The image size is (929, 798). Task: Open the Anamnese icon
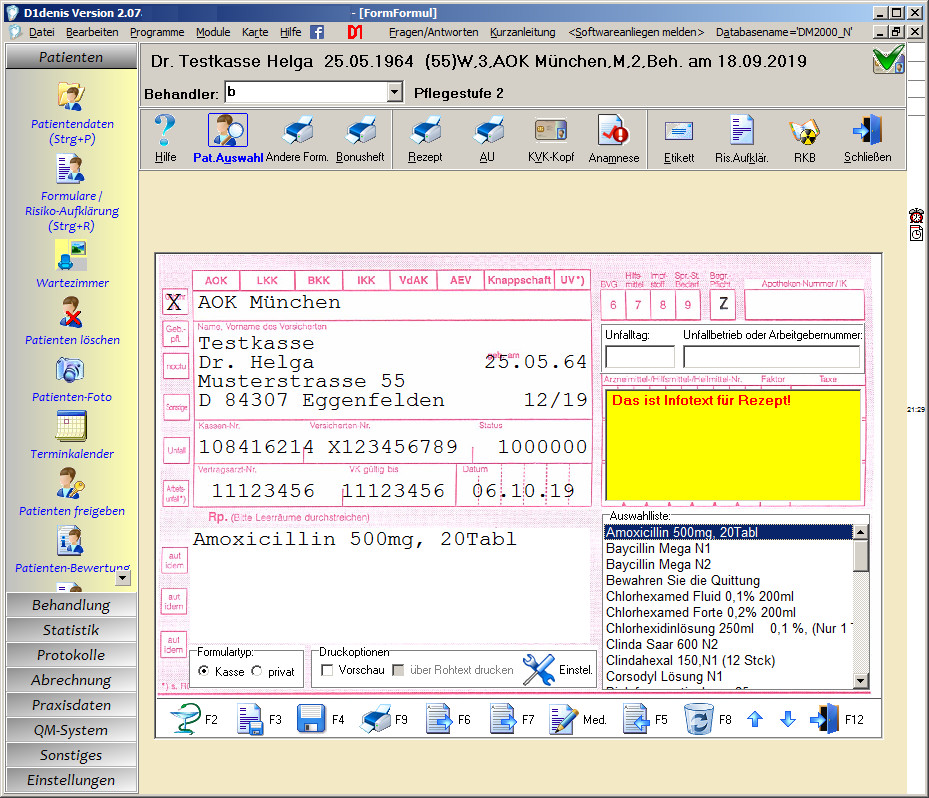click(613, 130)
